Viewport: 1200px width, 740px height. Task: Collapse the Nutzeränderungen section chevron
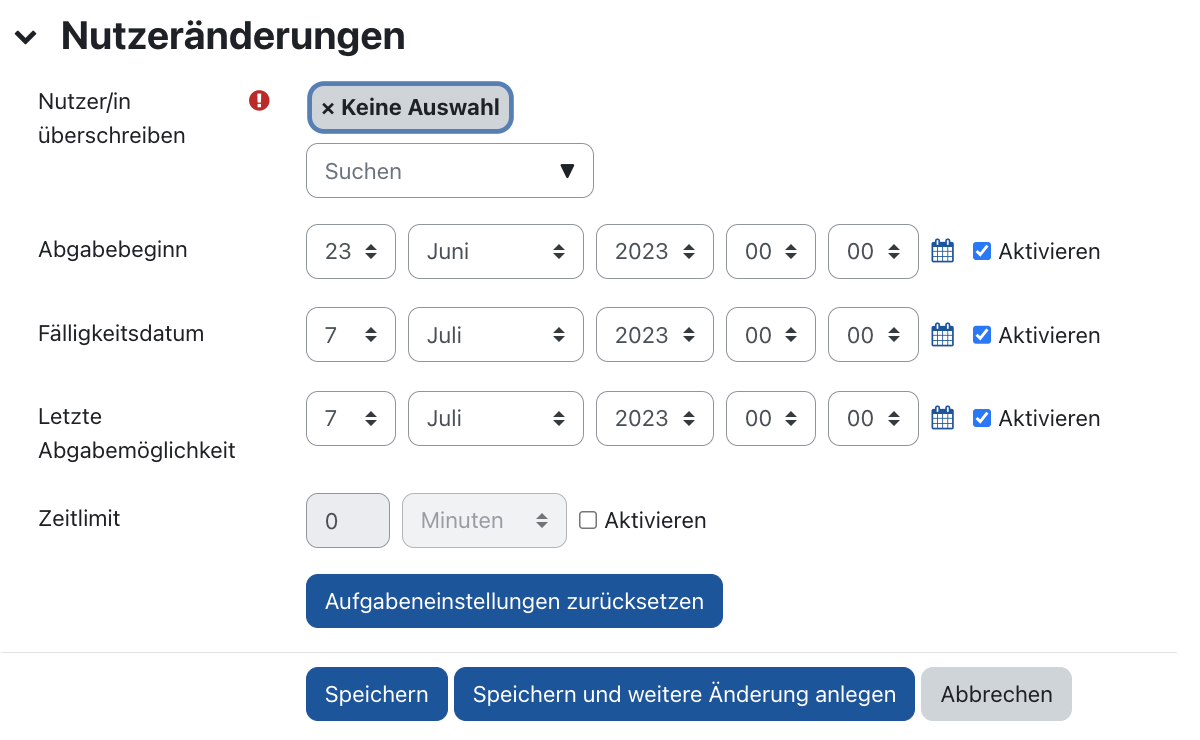25,36
